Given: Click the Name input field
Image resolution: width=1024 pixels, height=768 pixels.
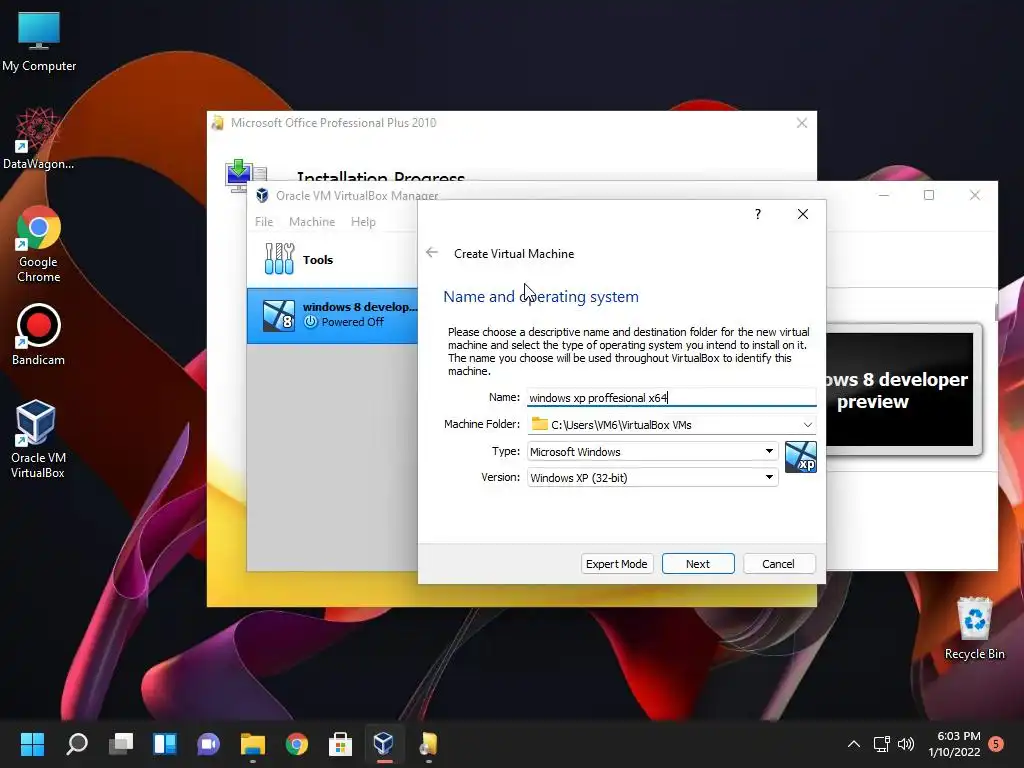Looking at the screenshot, I should tap(671, 398).
